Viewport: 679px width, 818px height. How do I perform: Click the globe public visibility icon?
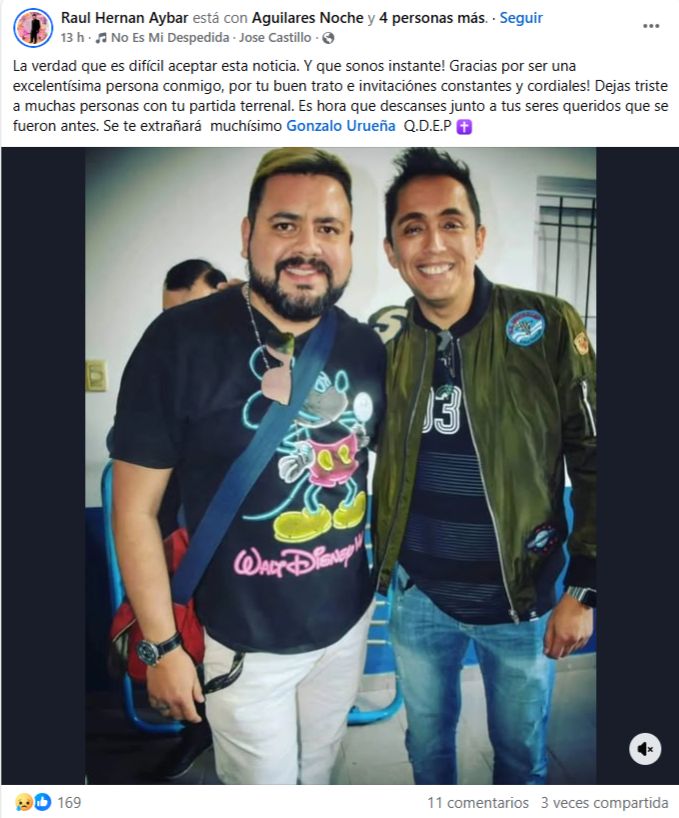coord(328,38)
